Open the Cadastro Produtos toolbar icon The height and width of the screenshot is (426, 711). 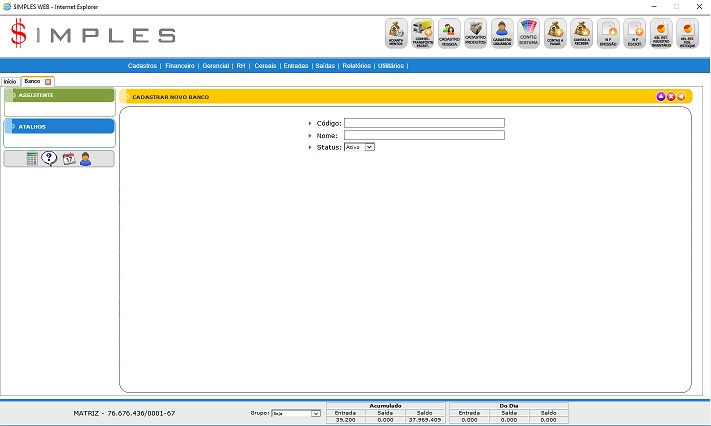(476, 34)
